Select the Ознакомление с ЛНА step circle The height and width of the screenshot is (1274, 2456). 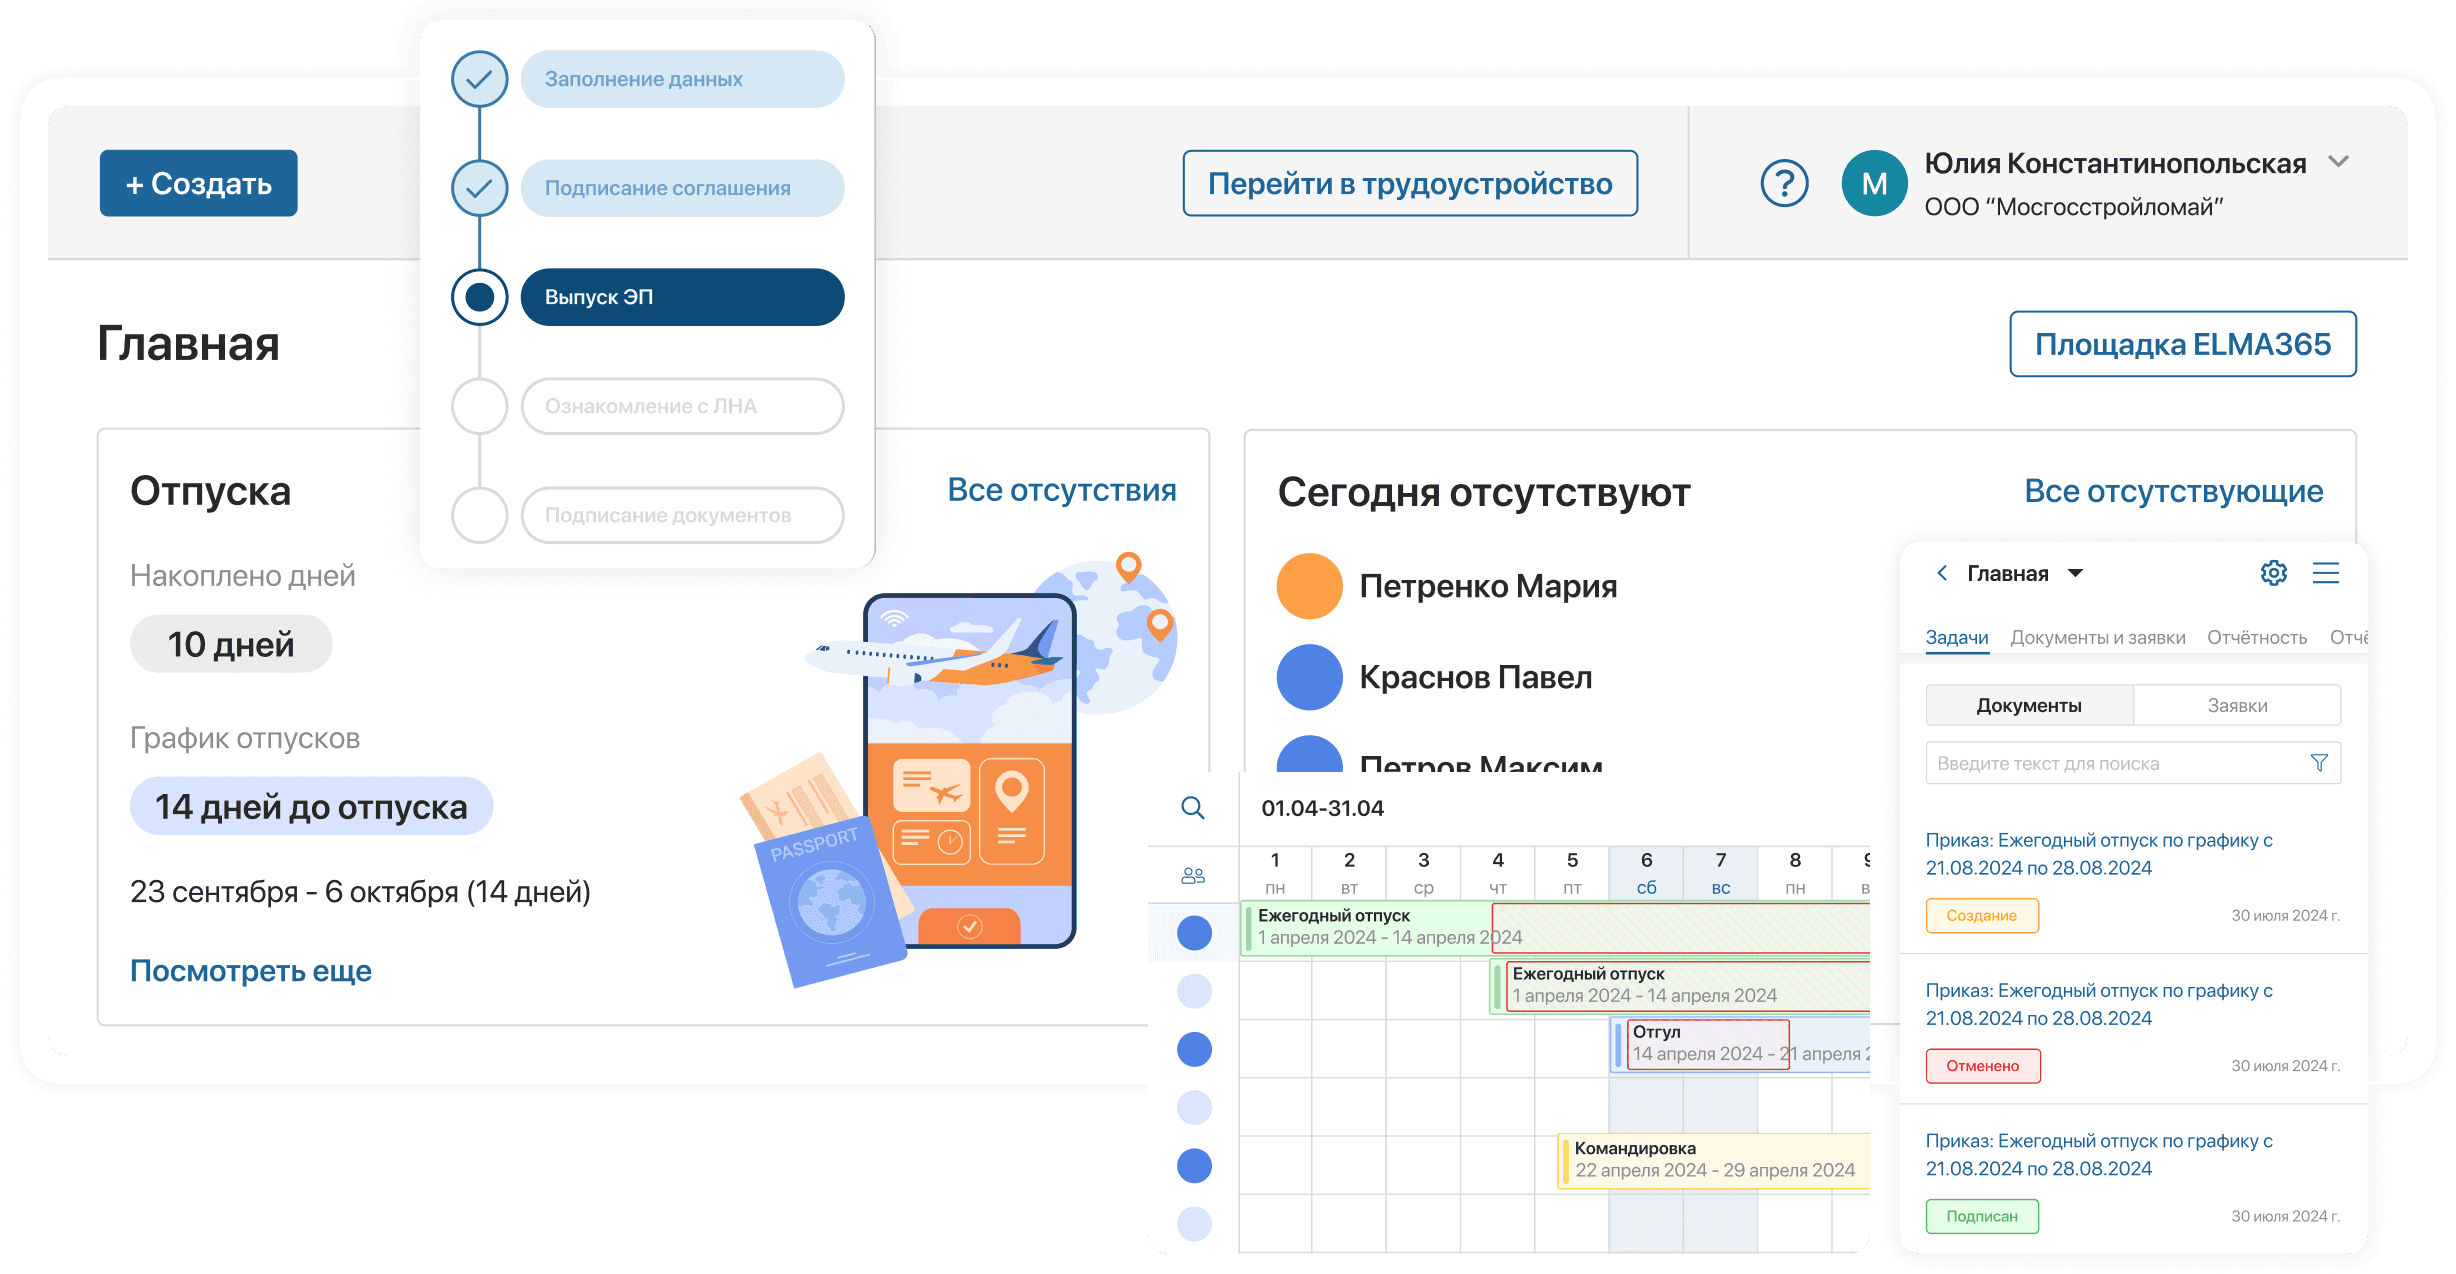(480, 406)
